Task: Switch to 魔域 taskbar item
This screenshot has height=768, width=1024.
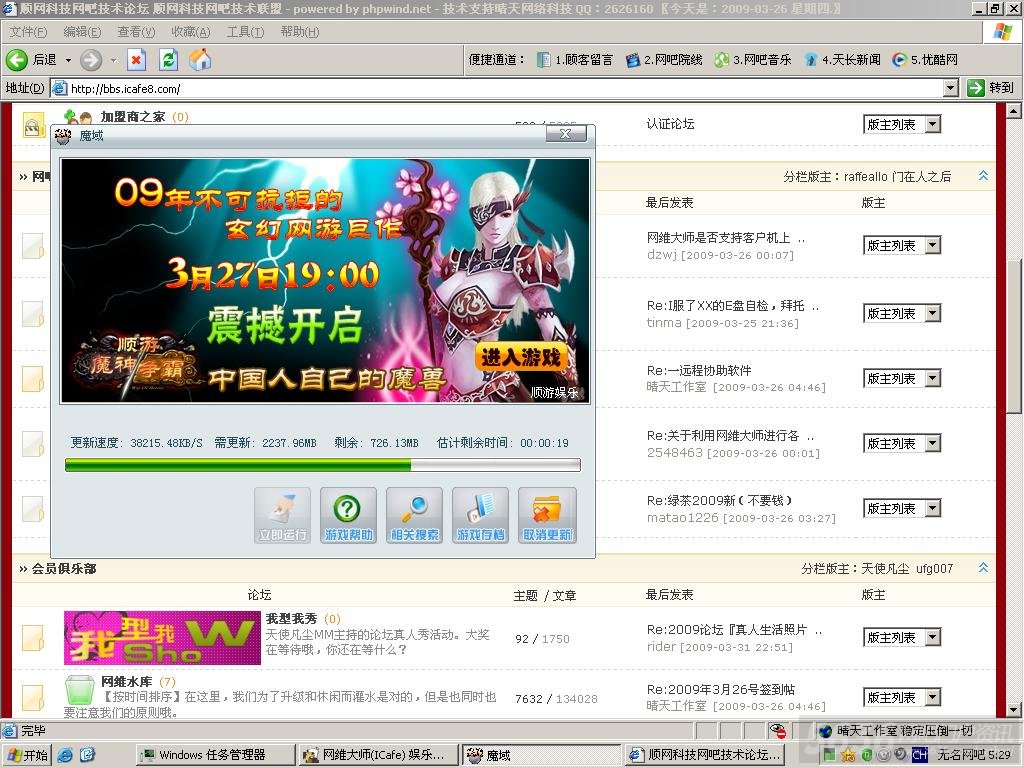Action: (541, 755)
